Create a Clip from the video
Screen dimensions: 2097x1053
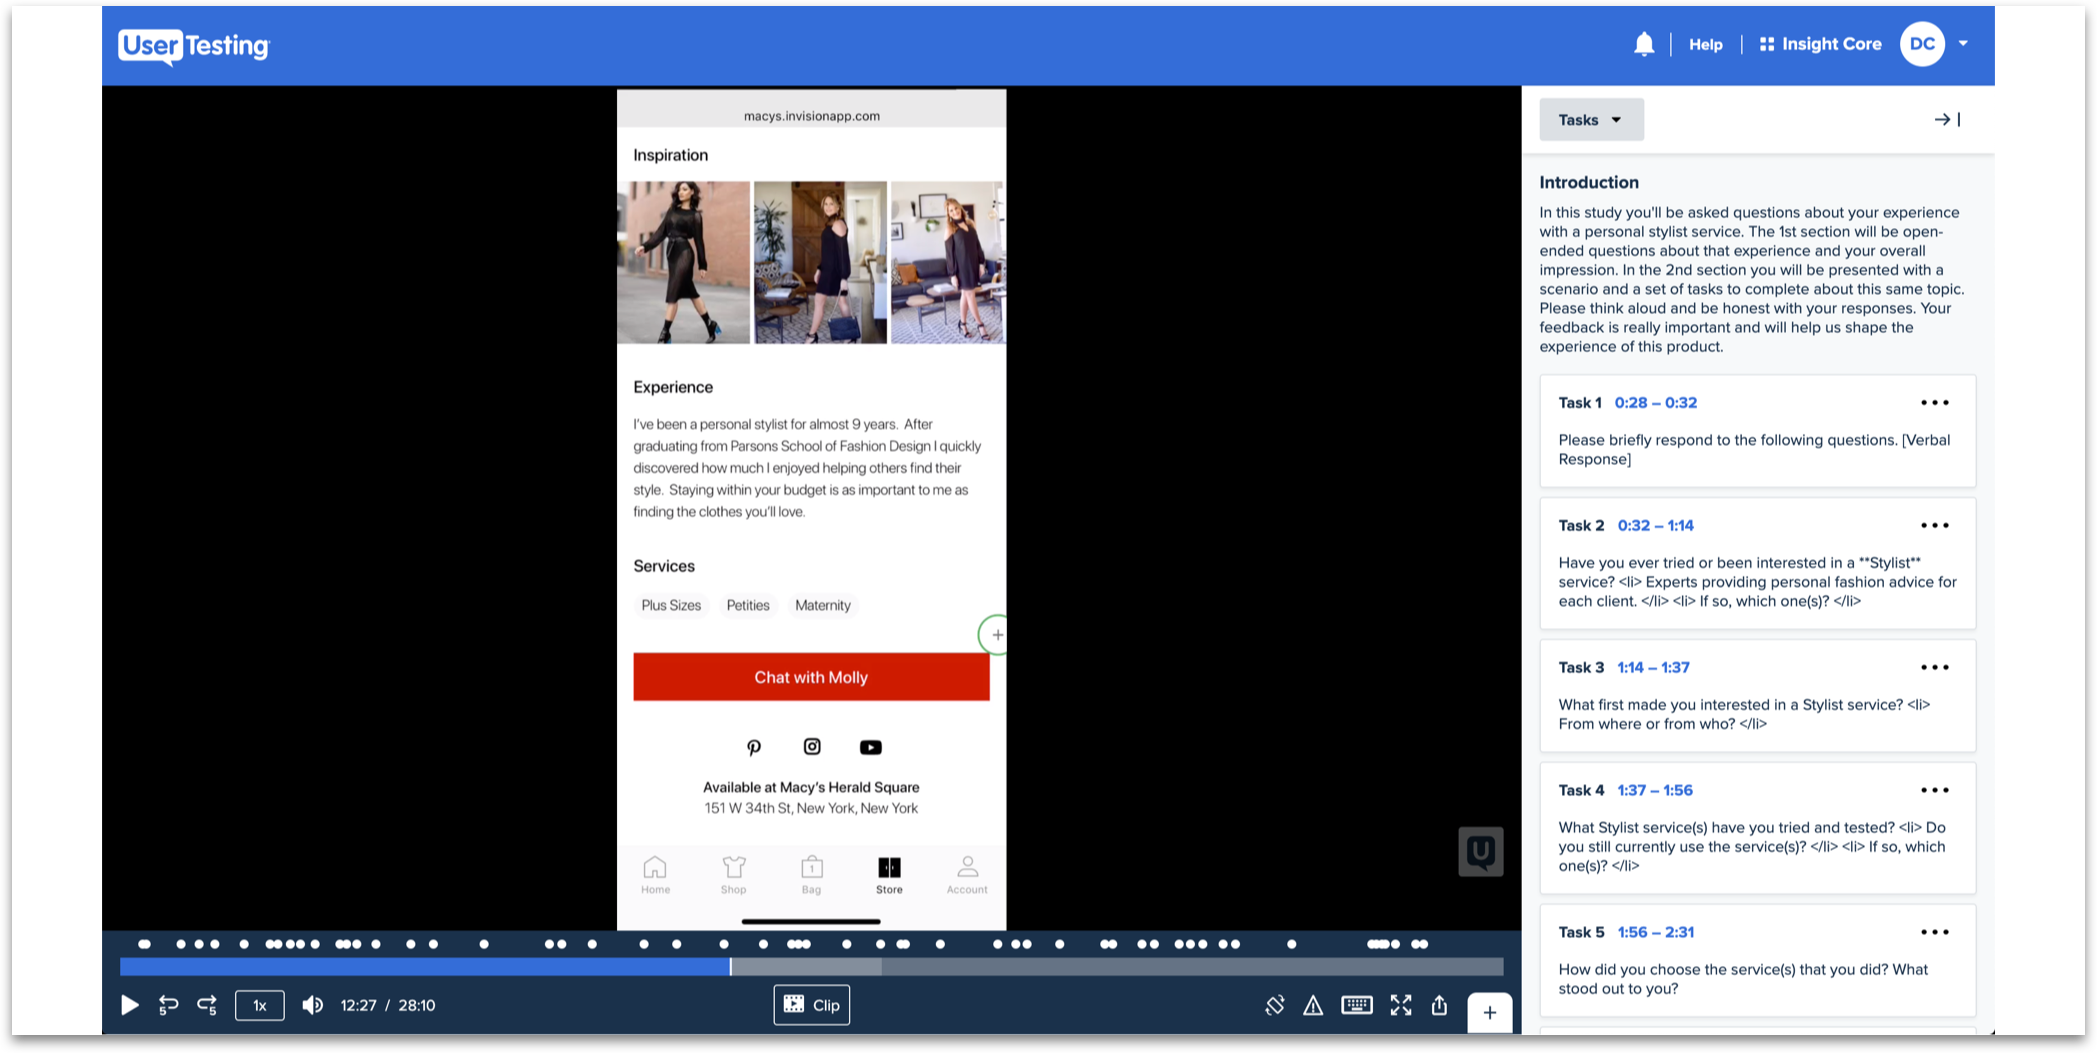click(x=812, y=1005)
